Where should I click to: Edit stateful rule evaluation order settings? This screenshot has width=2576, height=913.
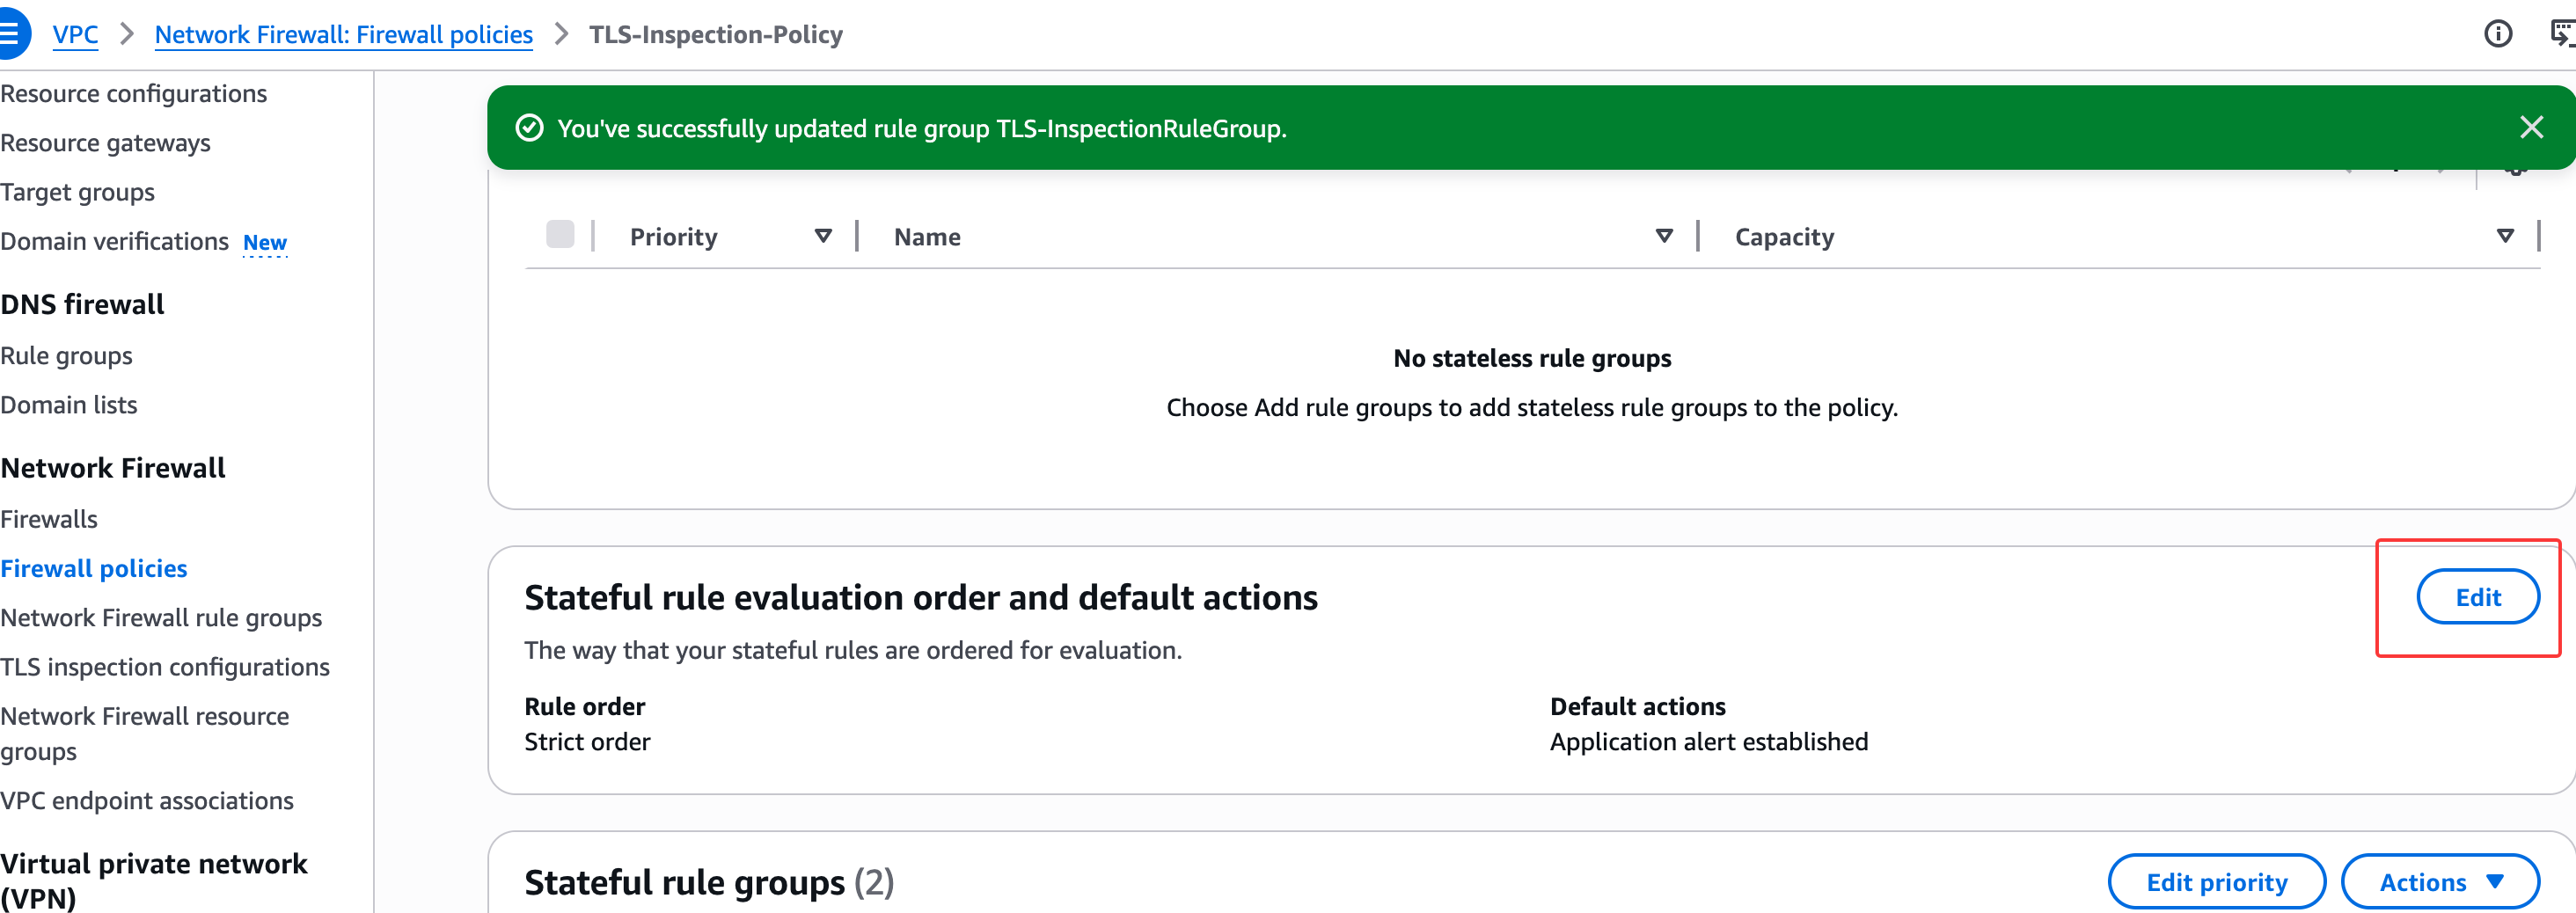tap(2477, 597)
